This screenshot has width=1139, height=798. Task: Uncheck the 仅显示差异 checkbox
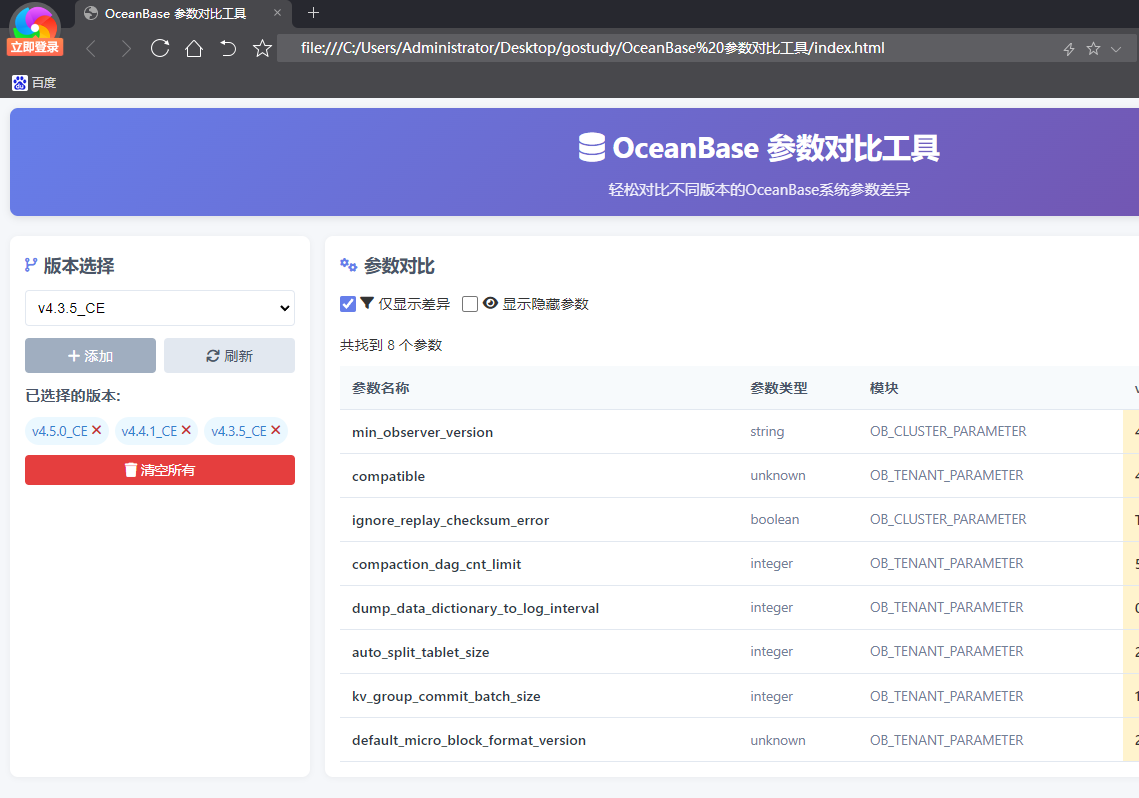[348, 304]
